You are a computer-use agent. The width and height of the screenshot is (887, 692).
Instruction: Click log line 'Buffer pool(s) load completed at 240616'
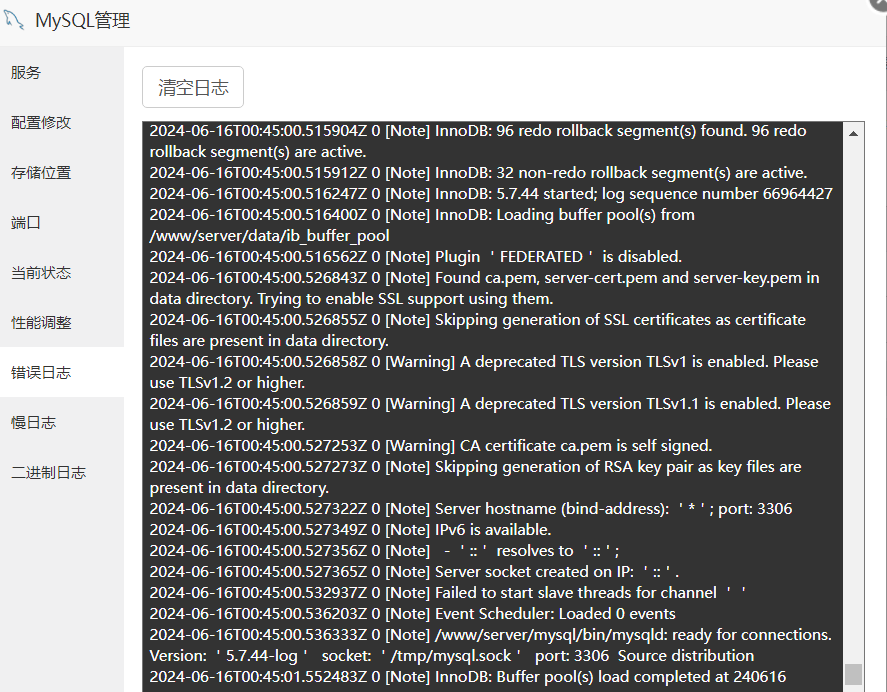(468, 677)
